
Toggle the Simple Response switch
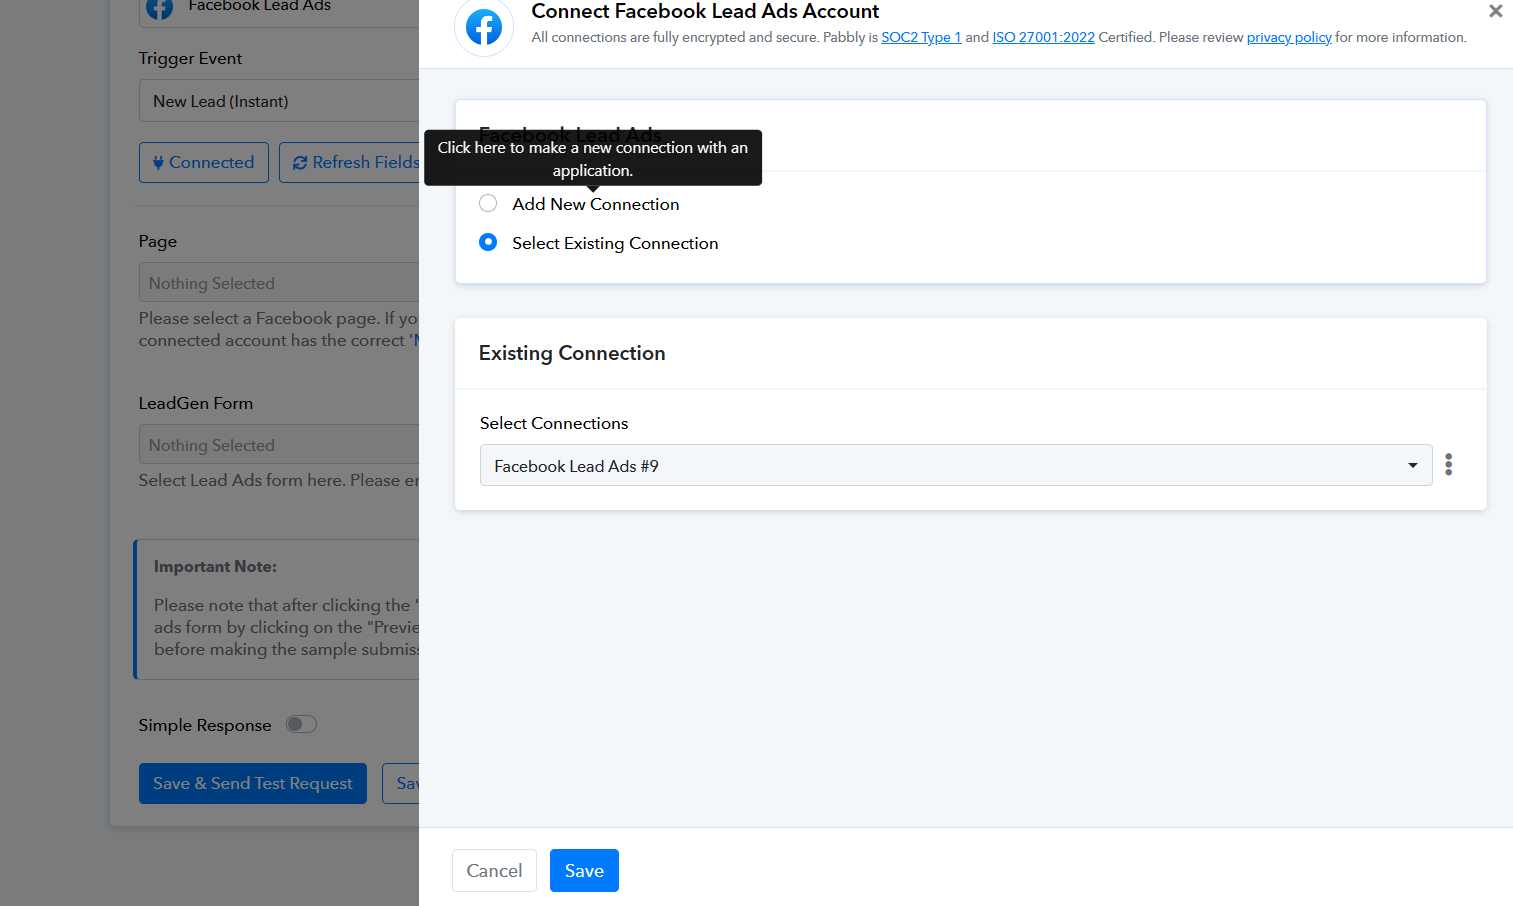301,724
